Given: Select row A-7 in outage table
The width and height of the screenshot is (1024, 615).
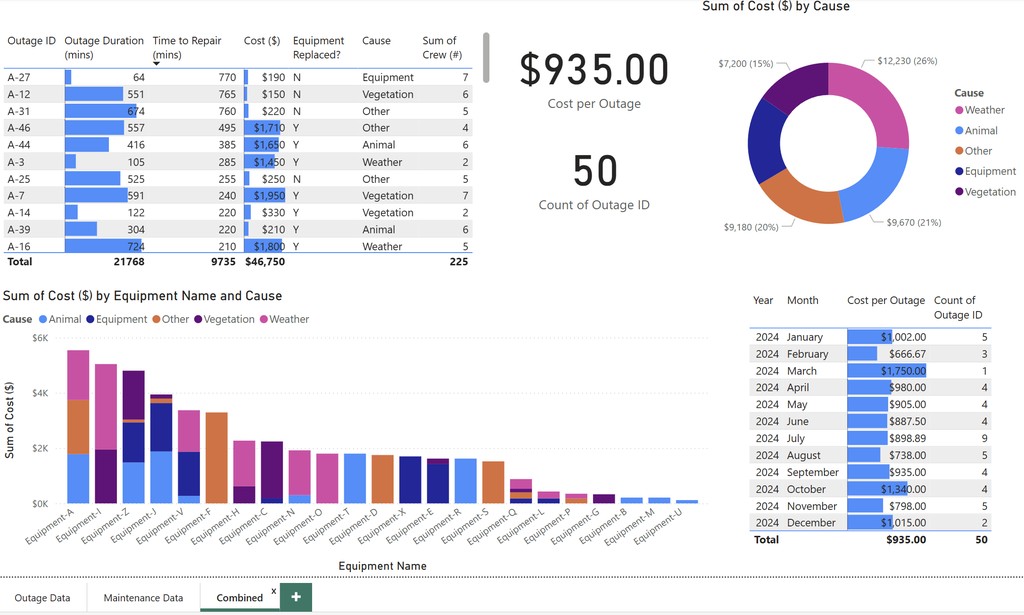Looking at the screenshot, I should 238,195.
